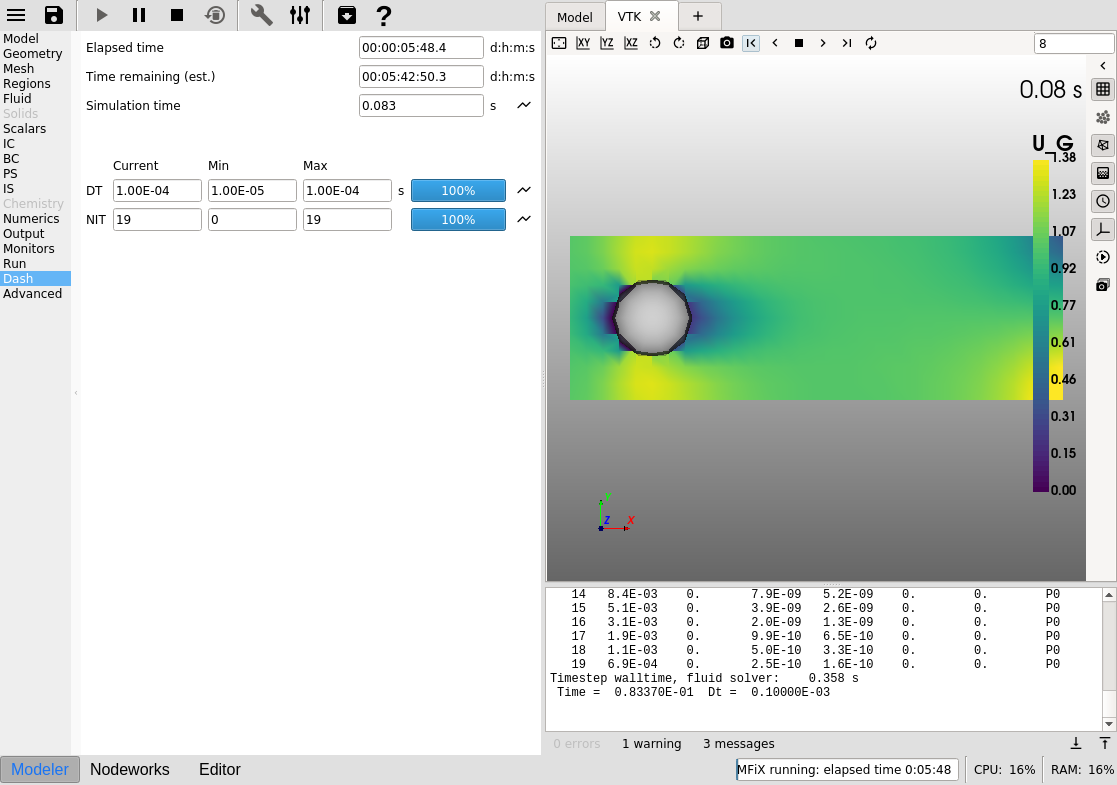
Task: Open the wrench build settings icon
Action: coord(261,15)
